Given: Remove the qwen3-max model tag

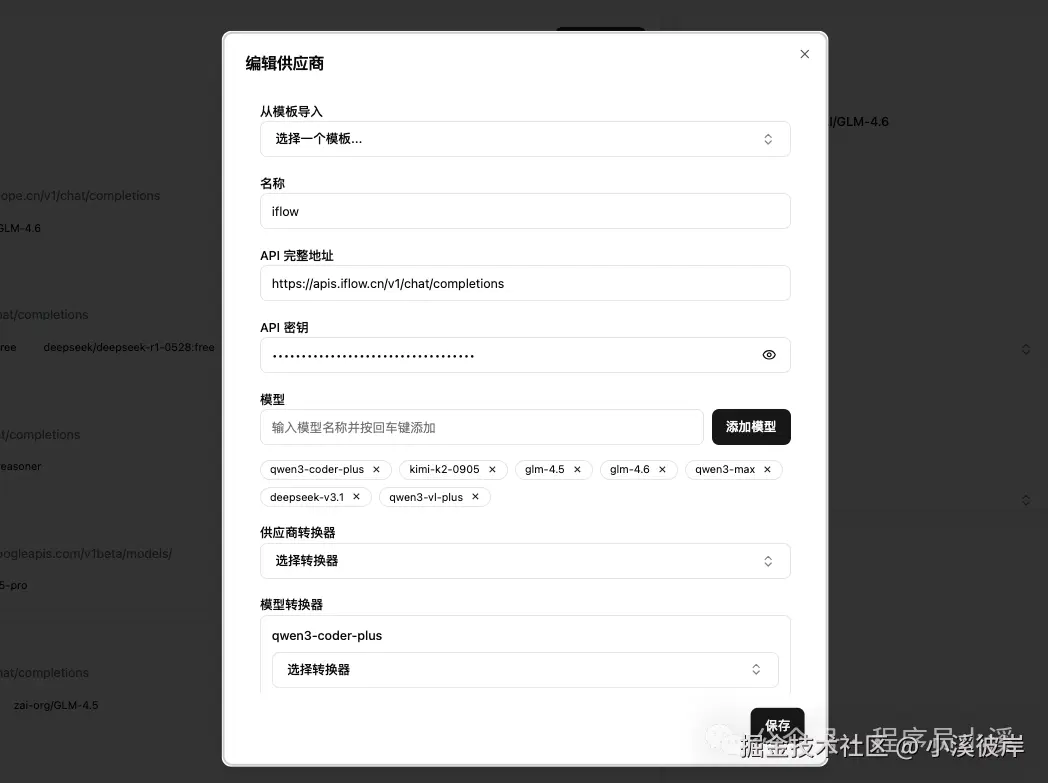Looking at the screenshot, I should coord(767,469).
